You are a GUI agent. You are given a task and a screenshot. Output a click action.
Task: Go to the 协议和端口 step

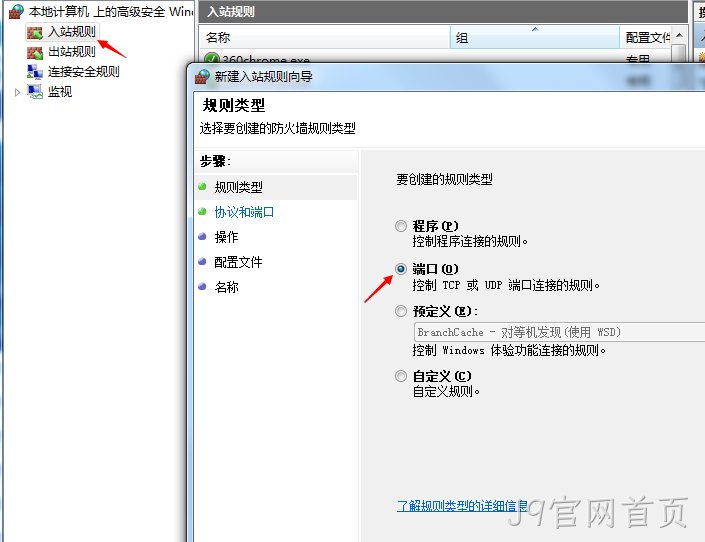244,212
